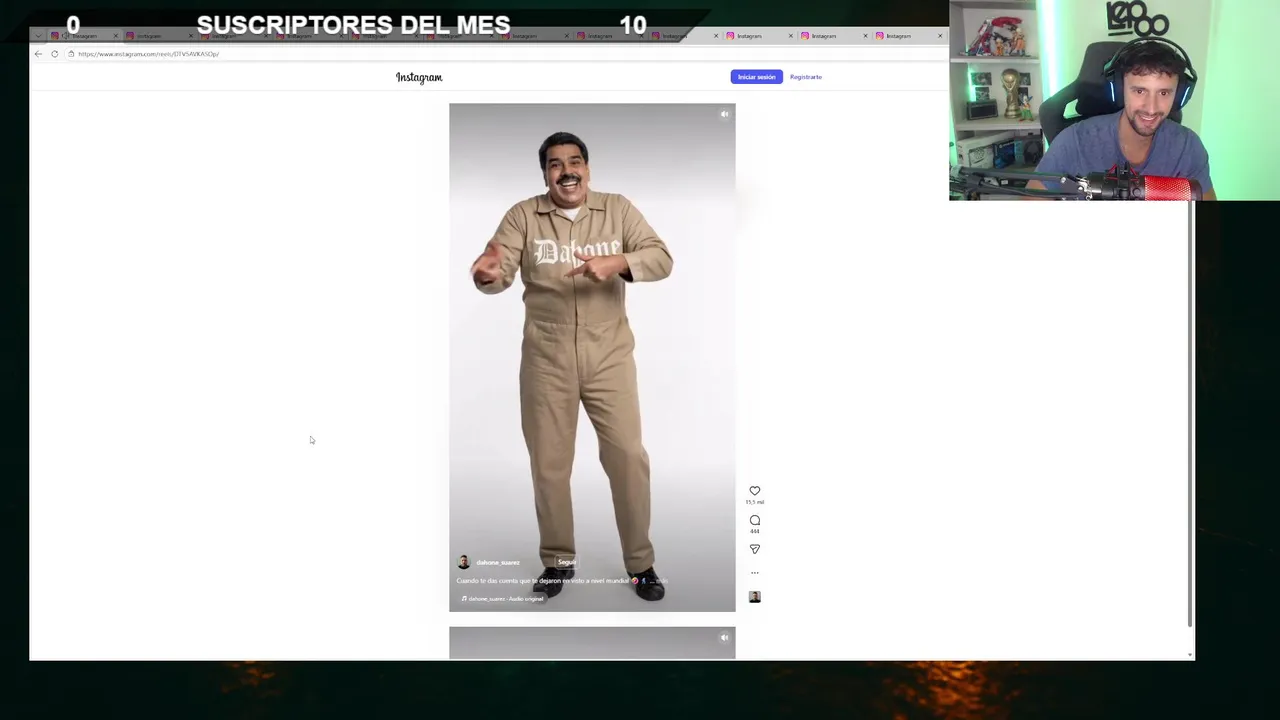Open dahone_suarez profile avatar on the reel
Image resolution: width=1280 pixels, height=720 pixels.
[463, 562]
